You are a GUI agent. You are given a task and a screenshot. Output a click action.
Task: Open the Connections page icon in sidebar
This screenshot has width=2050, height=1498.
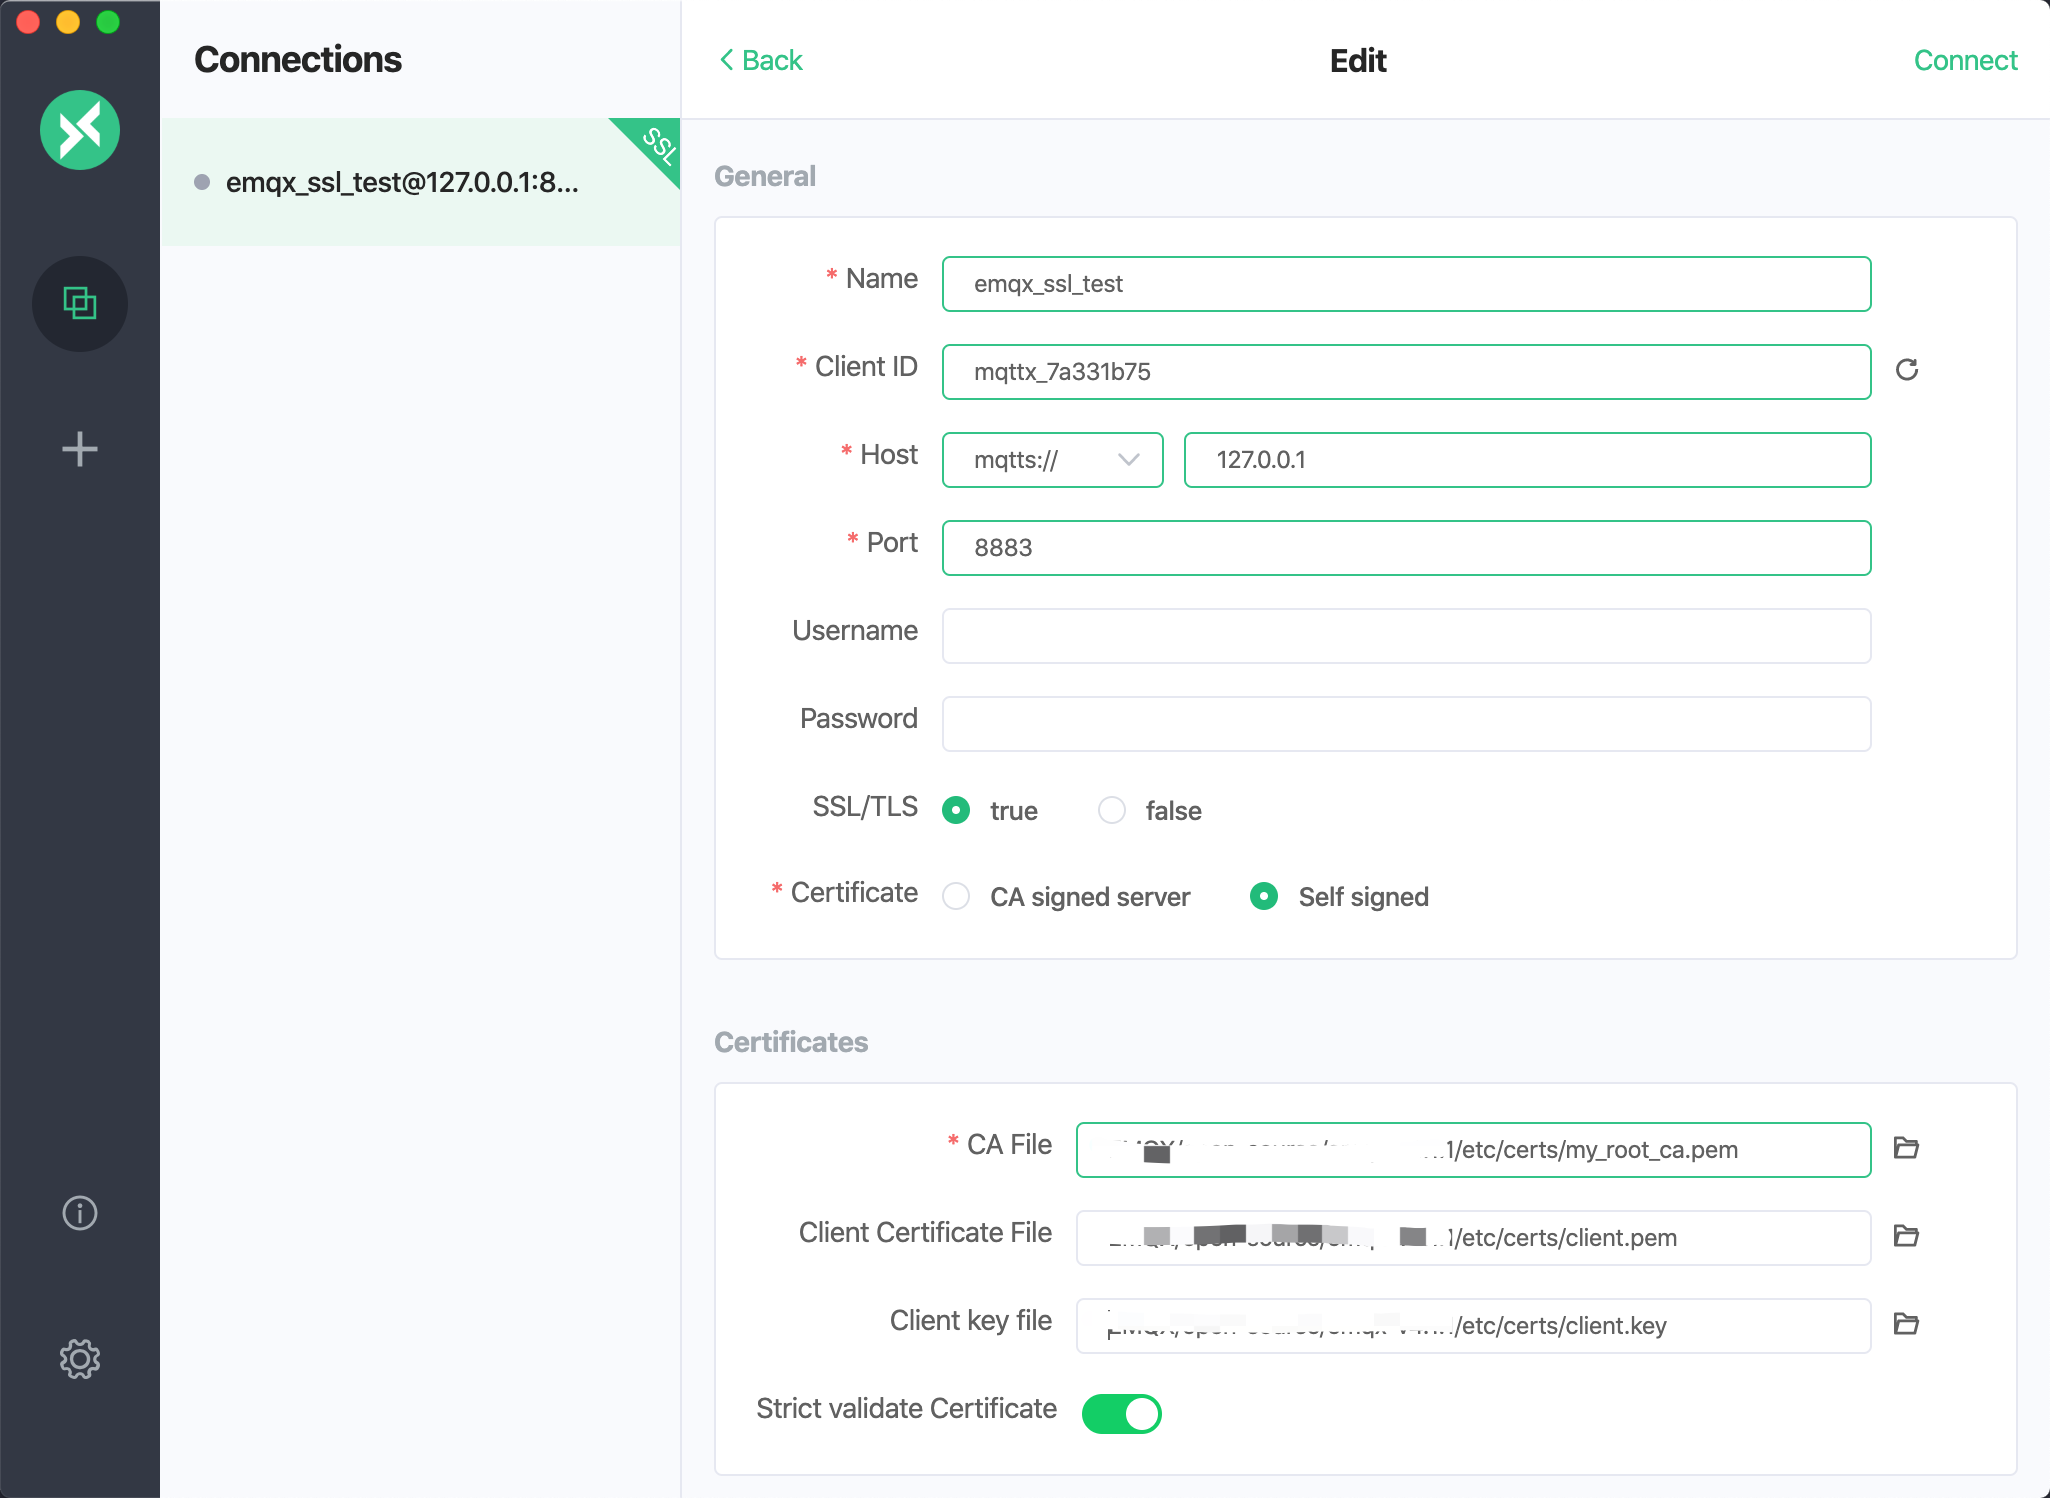[x=80, y=303]
